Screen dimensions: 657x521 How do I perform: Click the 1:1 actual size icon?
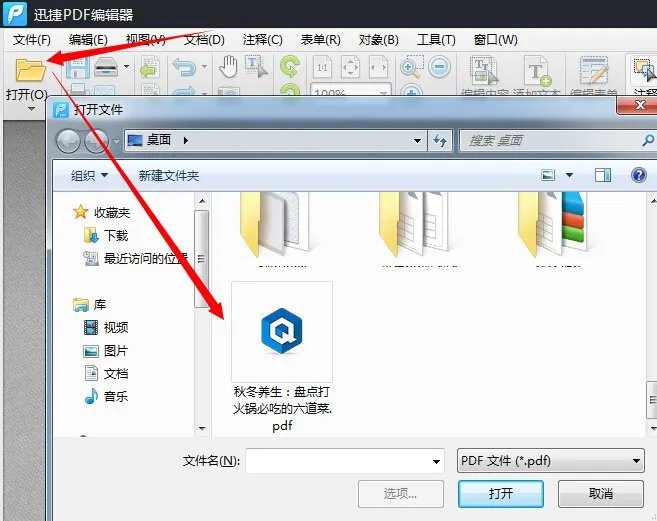tap(322, 67)
